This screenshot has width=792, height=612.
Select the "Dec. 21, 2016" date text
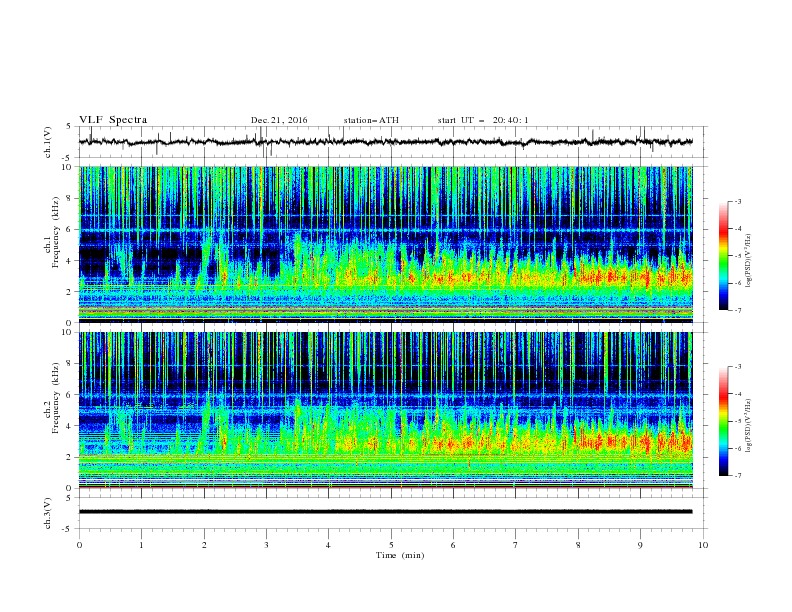279,120
